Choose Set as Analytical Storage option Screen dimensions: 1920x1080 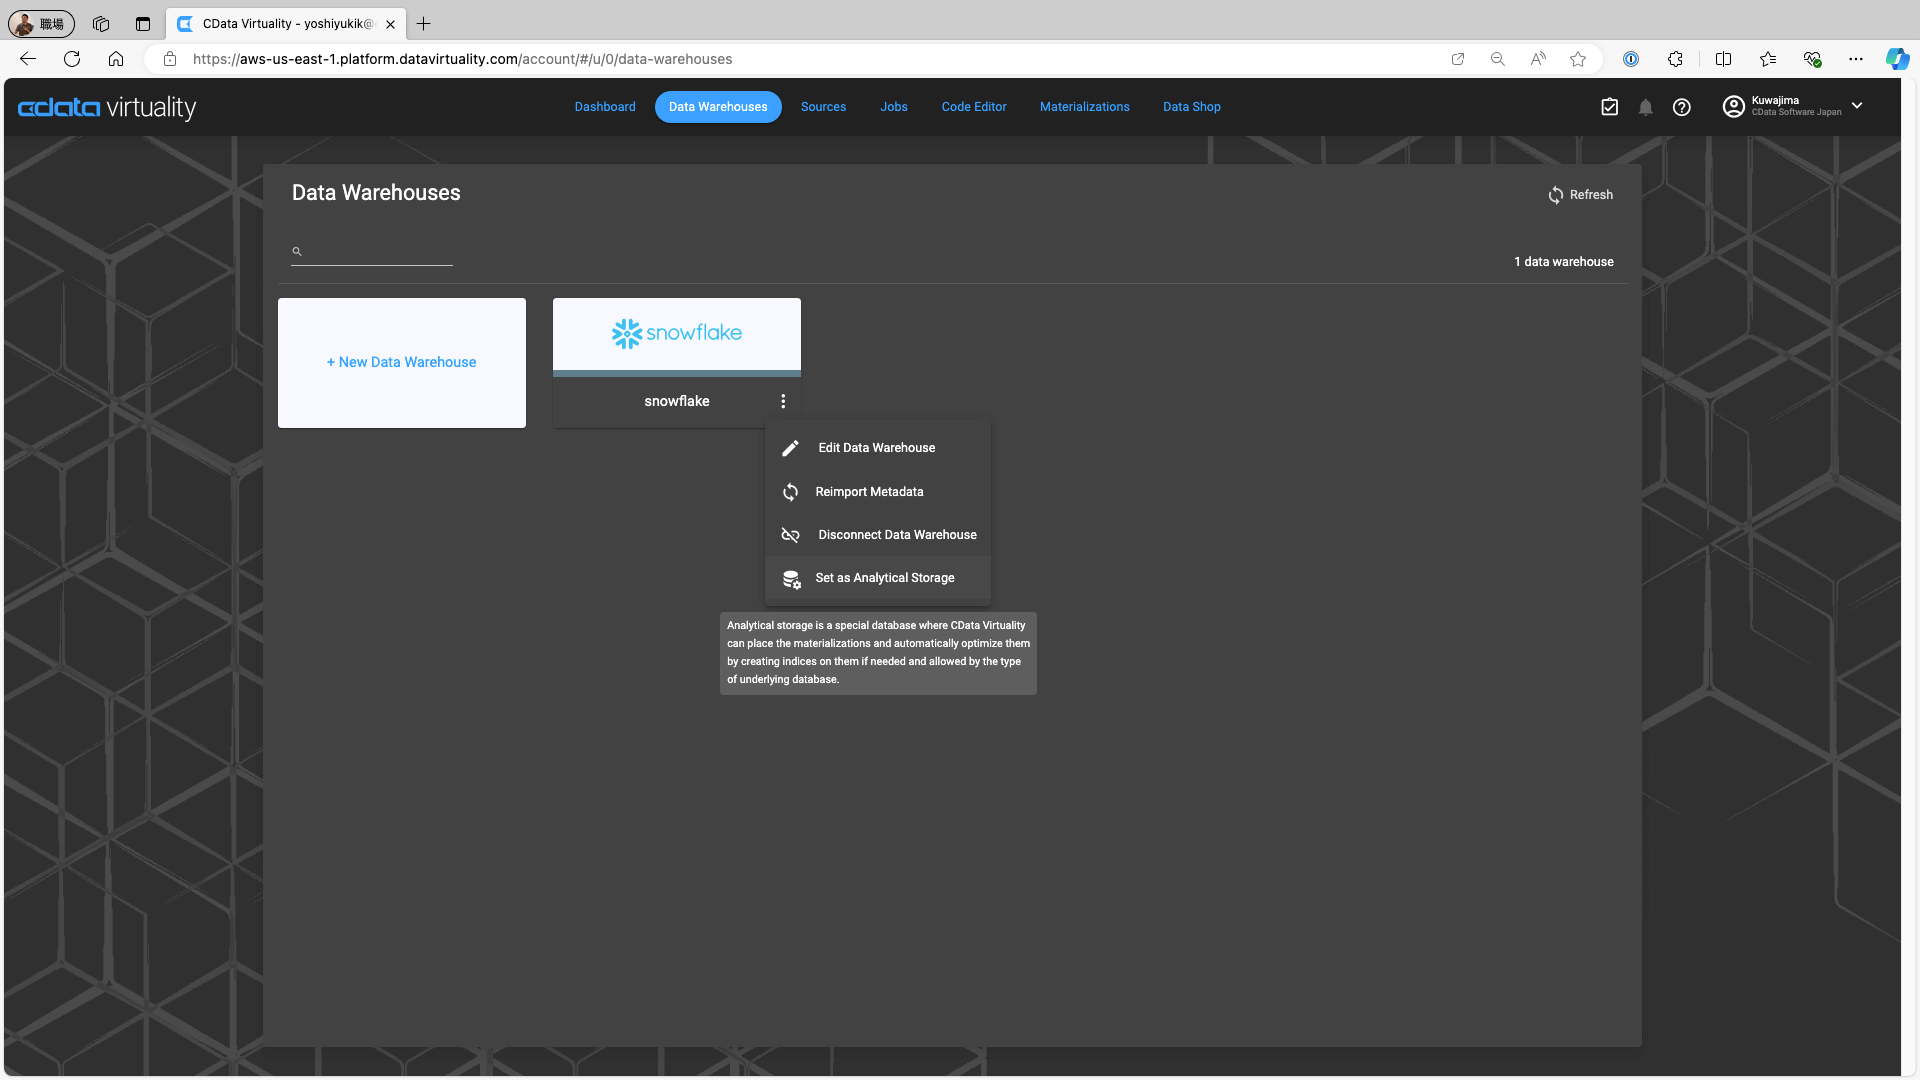884,578
